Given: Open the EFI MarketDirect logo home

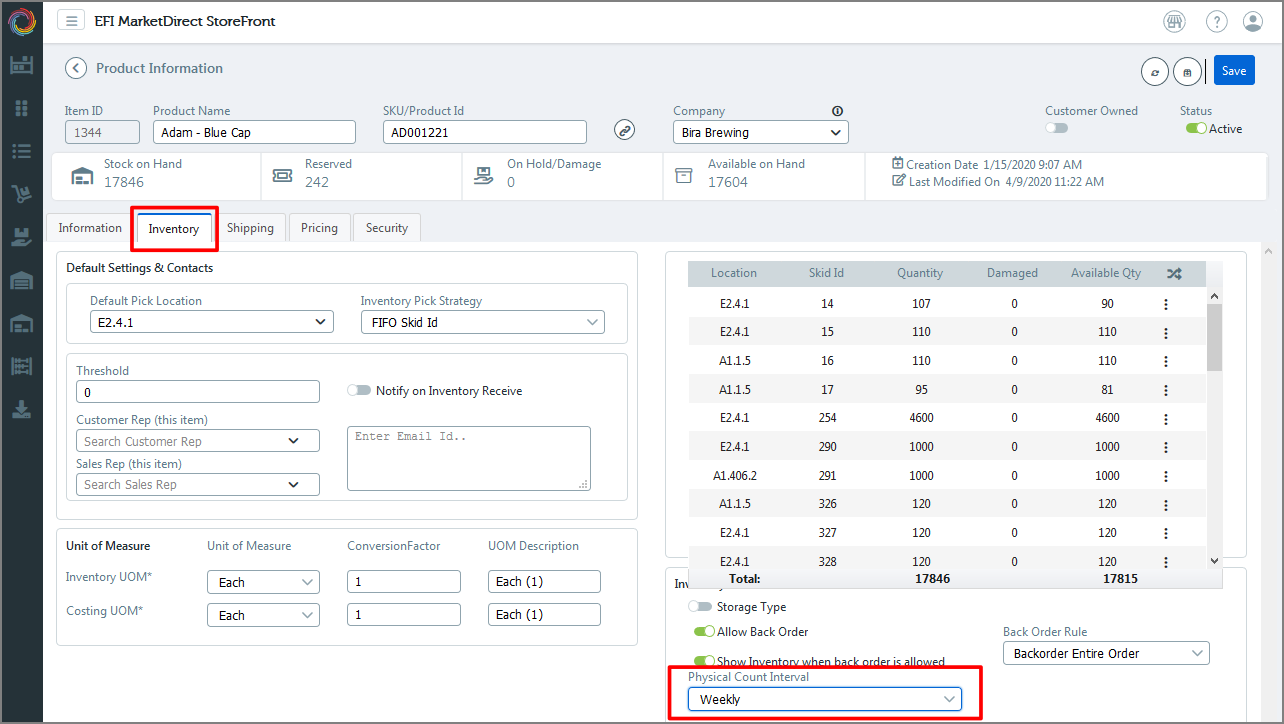Looking at the screenshot, I should pyautogui.click(x=21, y=22).
